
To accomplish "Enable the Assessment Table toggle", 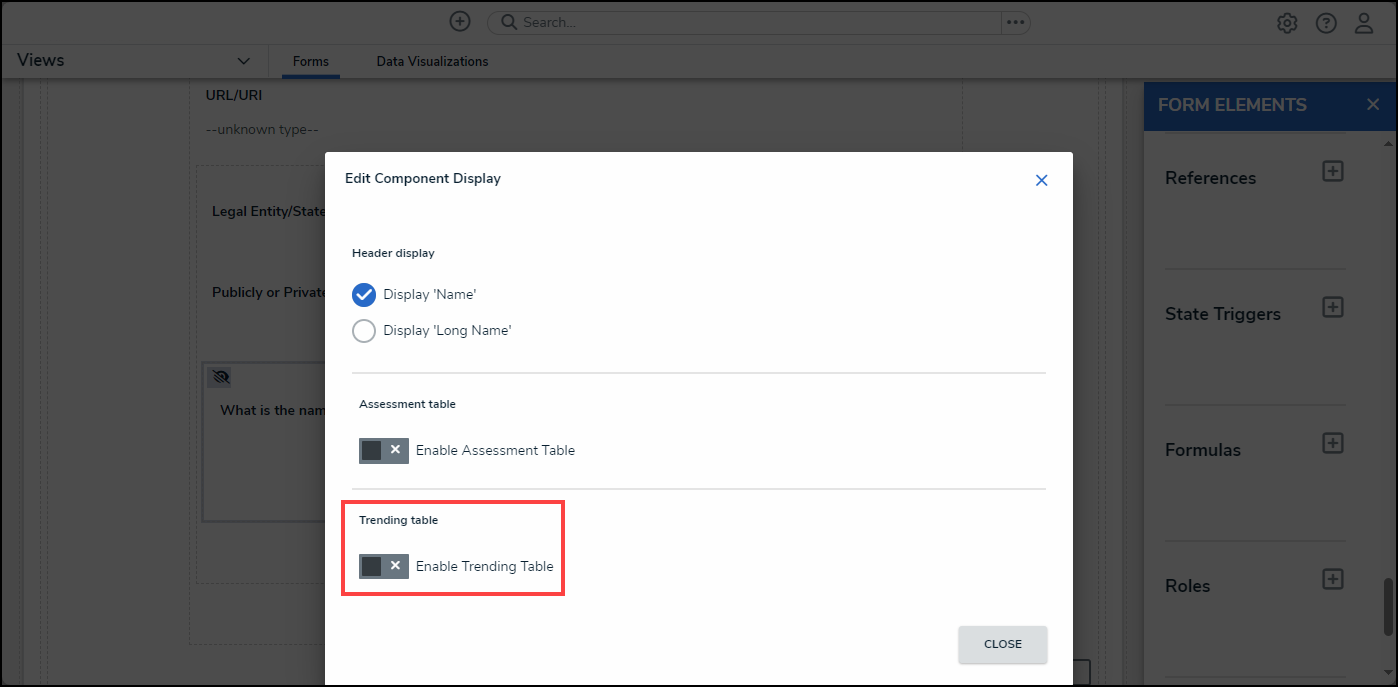I will coord(383,450).
